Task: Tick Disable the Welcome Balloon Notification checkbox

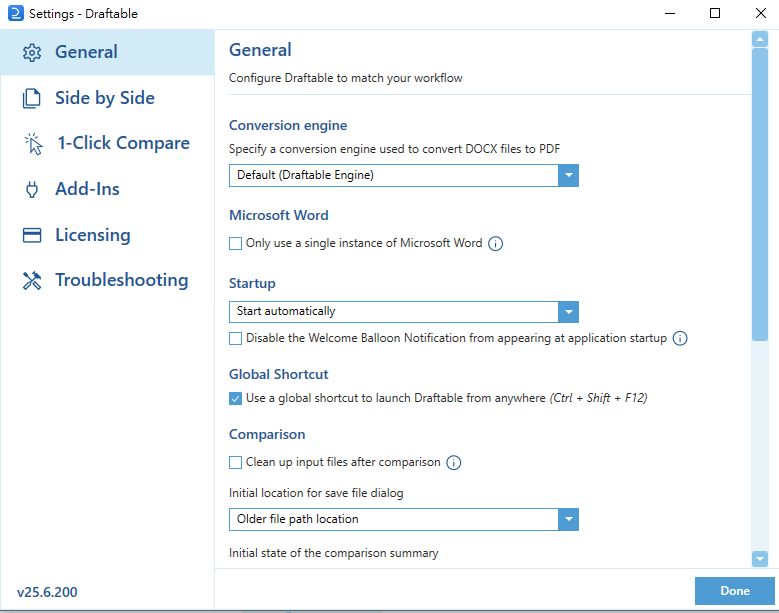Action: point(235,338)
